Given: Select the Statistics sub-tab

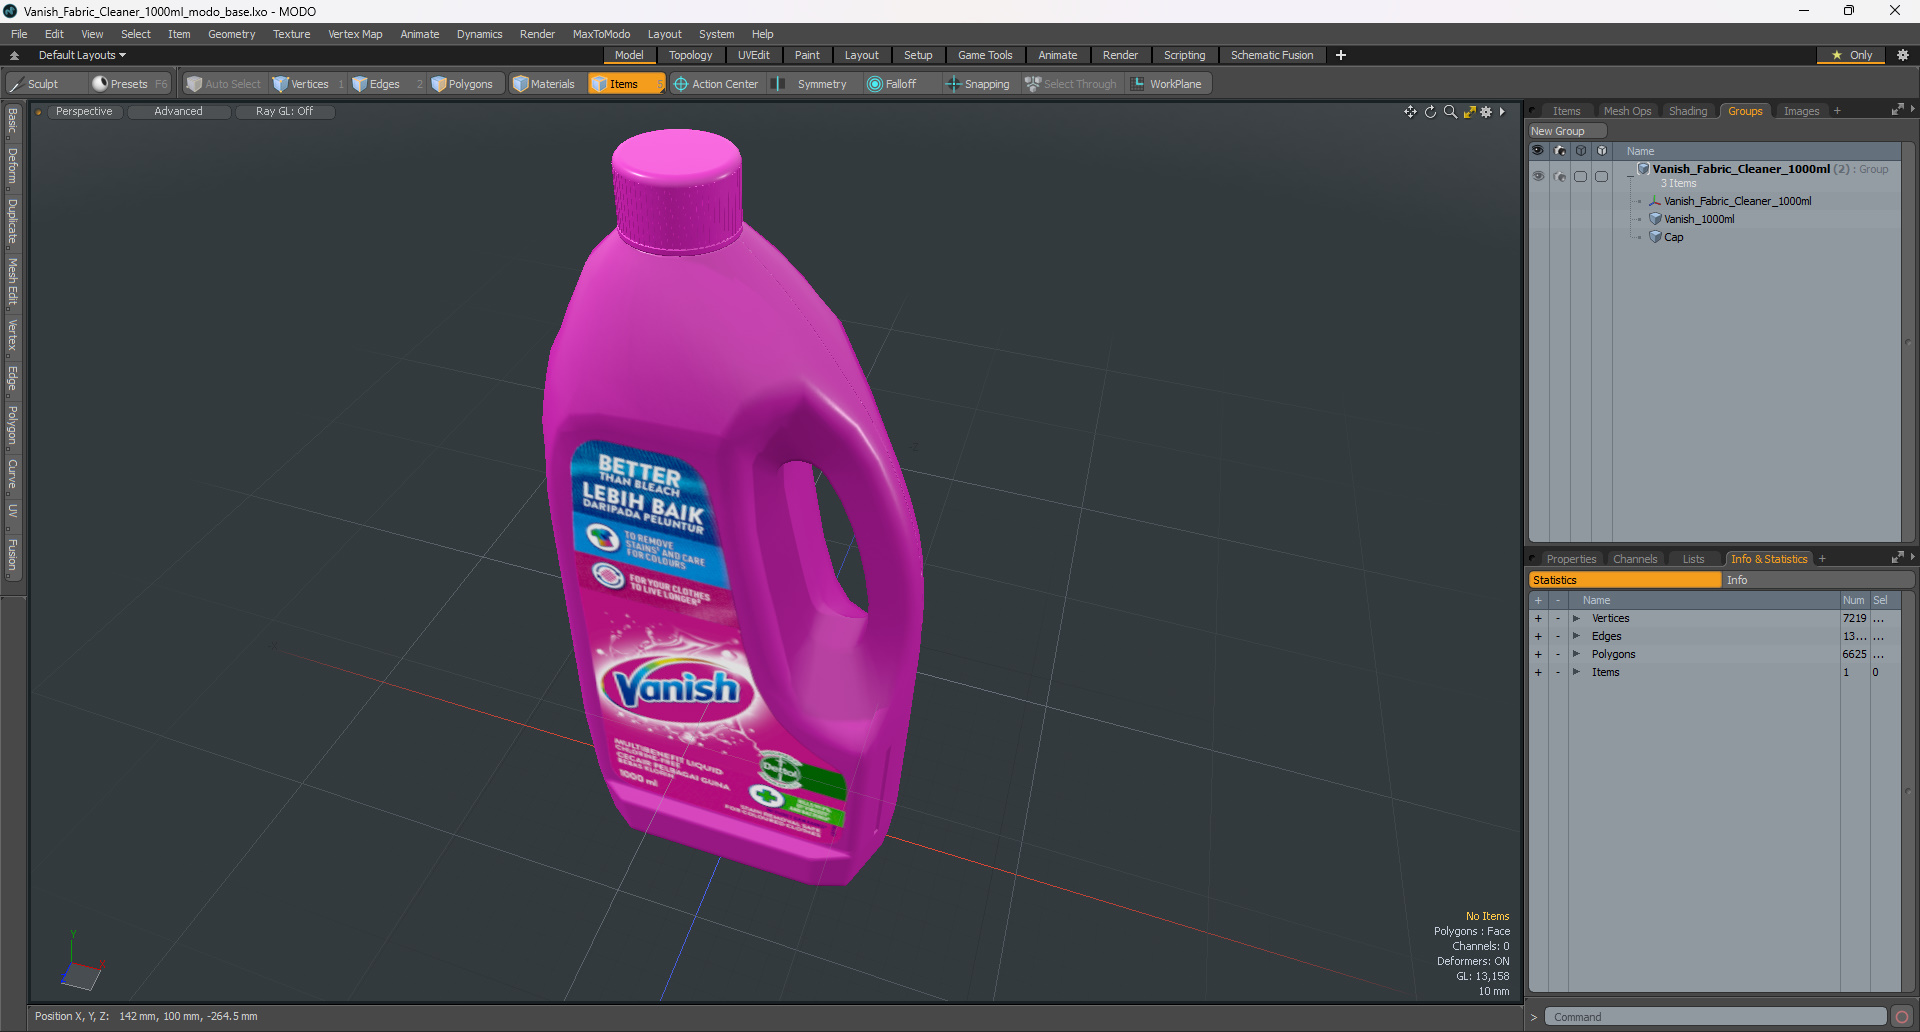Looking at the screenshot, I should (1625, 580).
